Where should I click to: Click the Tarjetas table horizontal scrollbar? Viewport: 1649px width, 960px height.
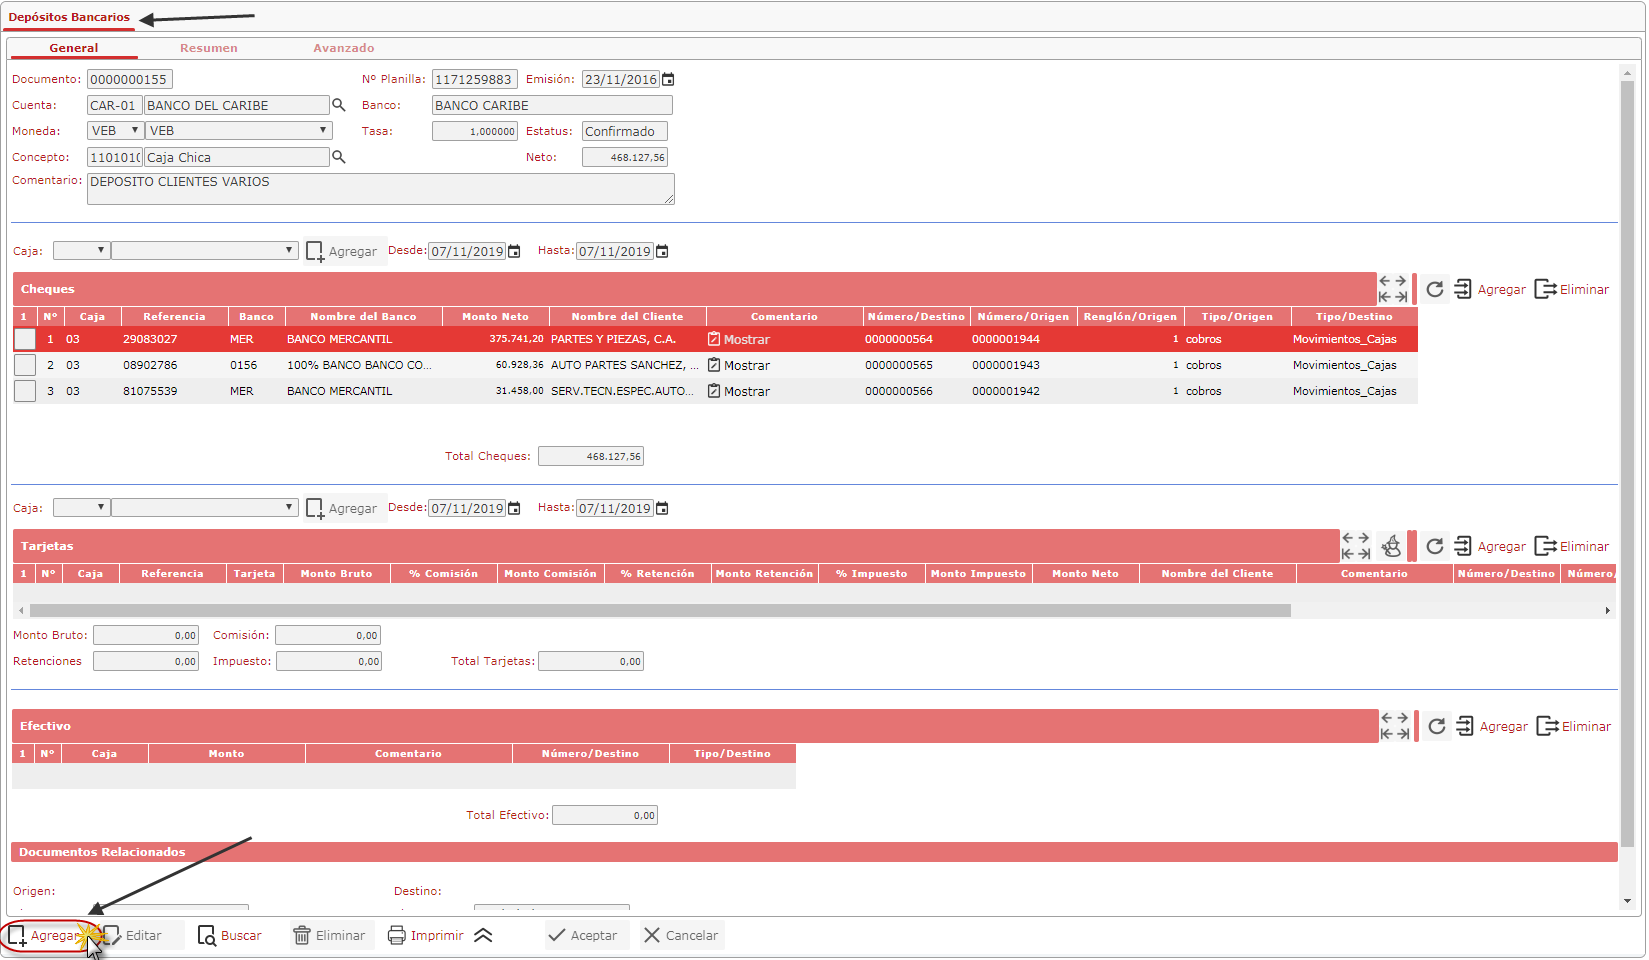pos(660,610)
